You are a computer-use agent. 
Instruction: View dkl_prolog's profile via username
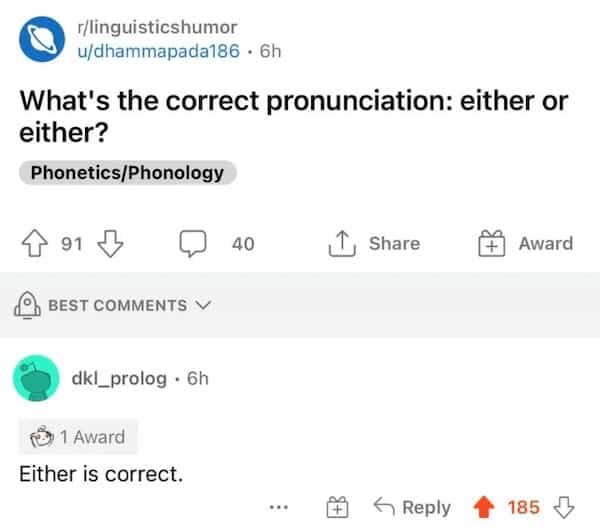120,379
